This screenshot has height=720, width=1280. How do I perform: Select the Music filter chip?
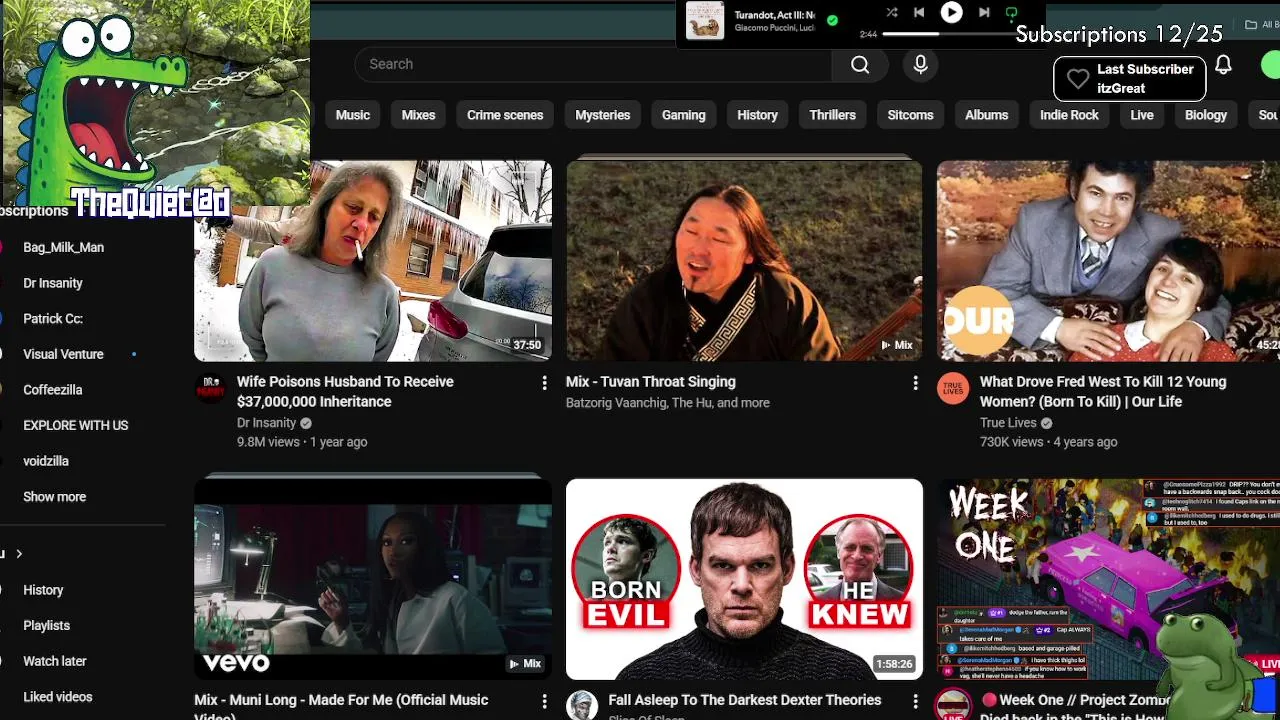[353, 115]
